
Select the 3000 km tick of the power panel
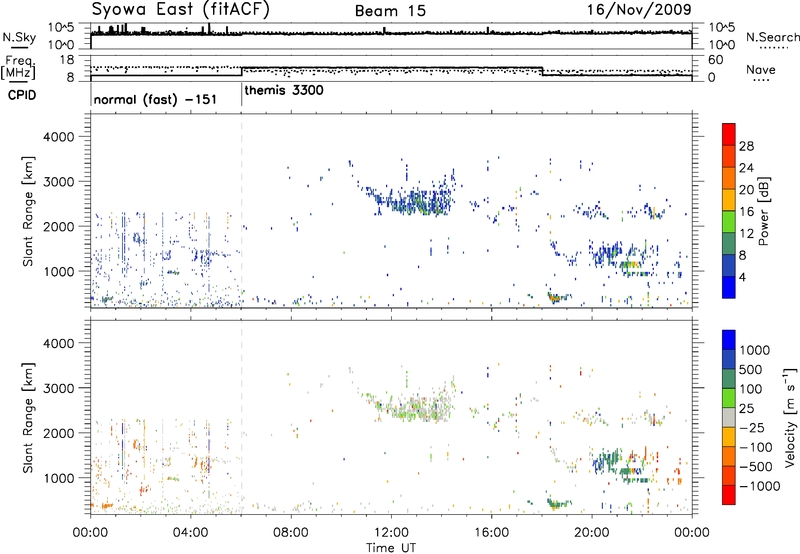[x=59, y=182]
